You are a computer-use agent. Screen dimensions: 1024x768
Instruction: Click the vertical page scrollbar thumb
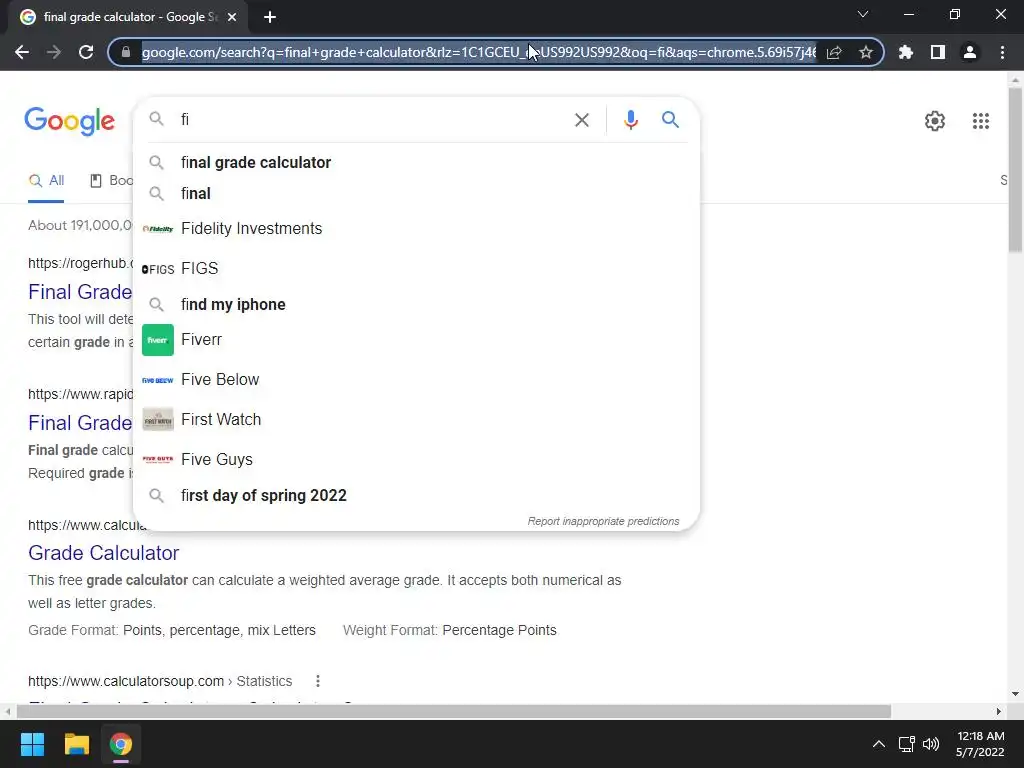coord(1015,170)
